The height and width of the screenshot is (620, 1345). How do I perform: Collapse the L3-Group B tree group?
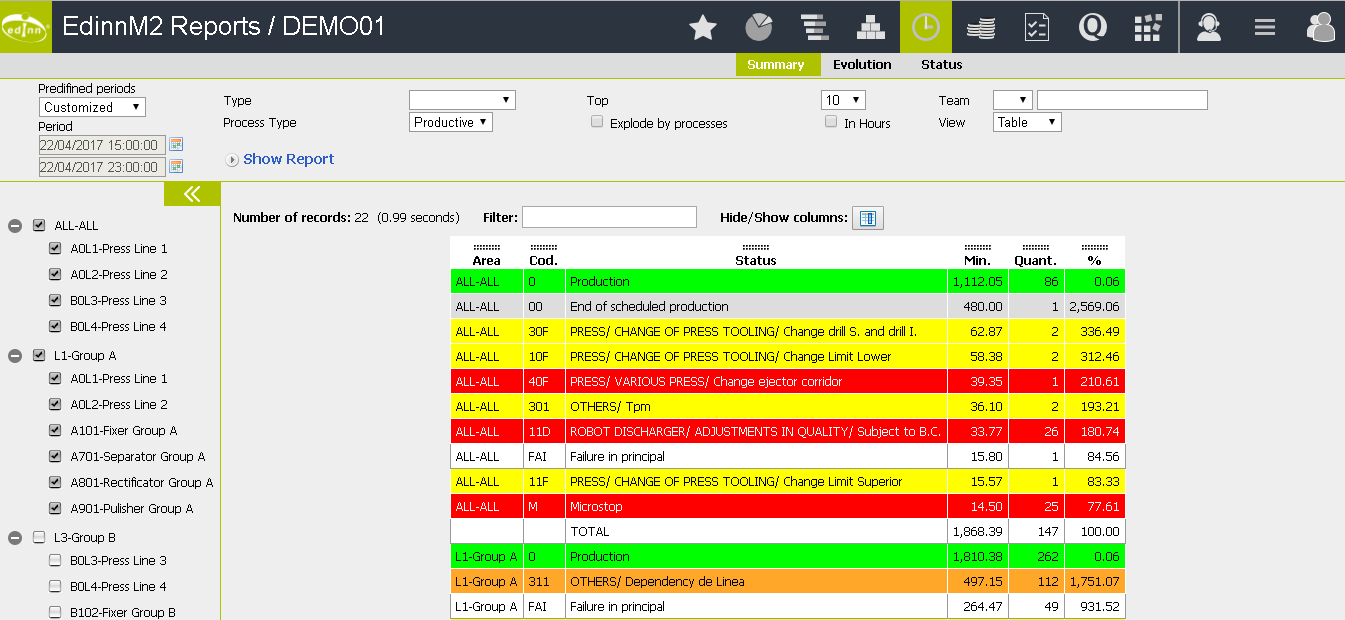coord(15,538)
